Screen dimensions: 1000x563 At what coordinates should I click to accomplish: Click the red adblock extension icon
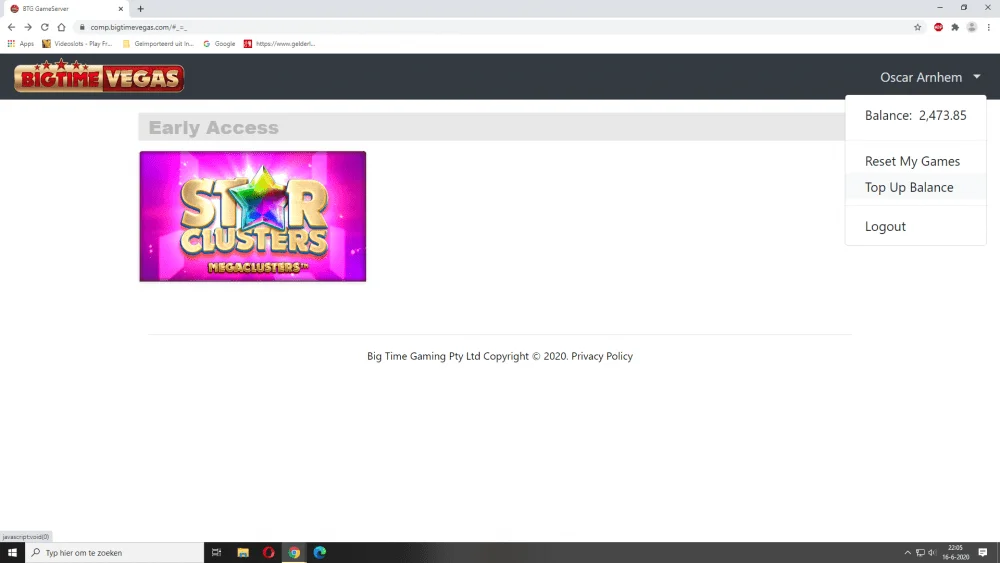click(938, 27)
